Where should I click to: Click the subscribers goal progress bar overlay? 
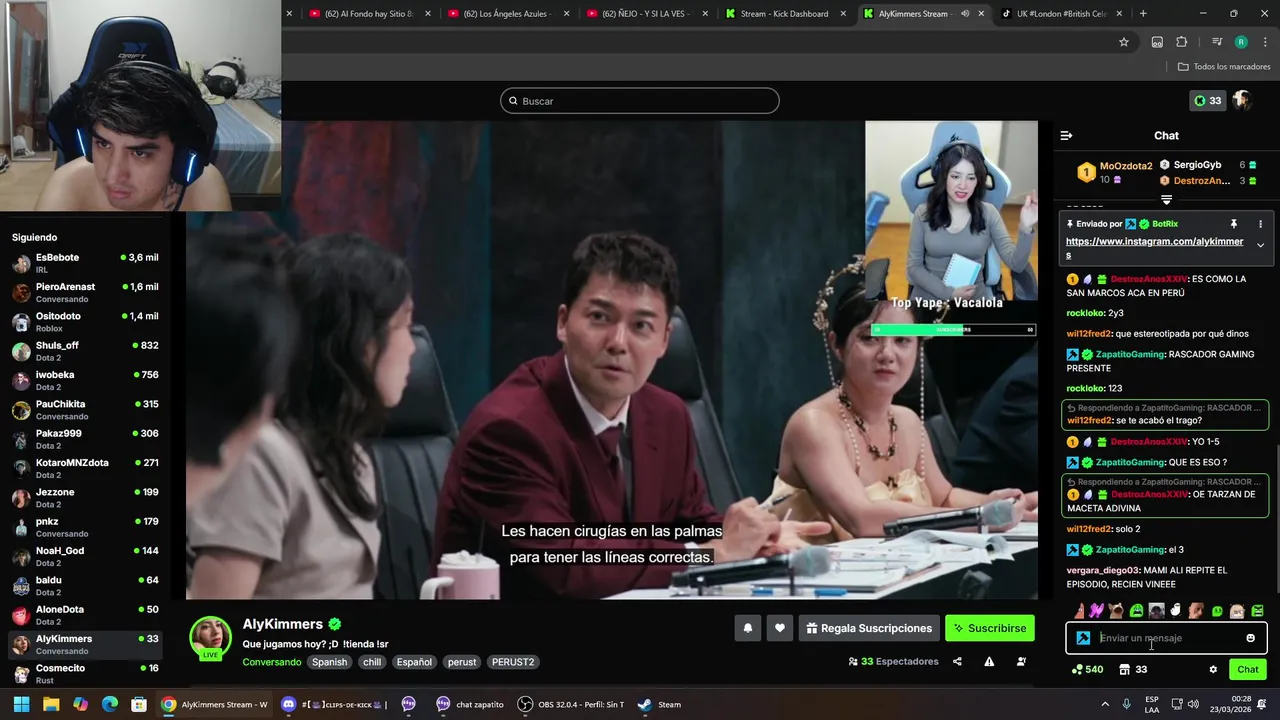(954, 329)
